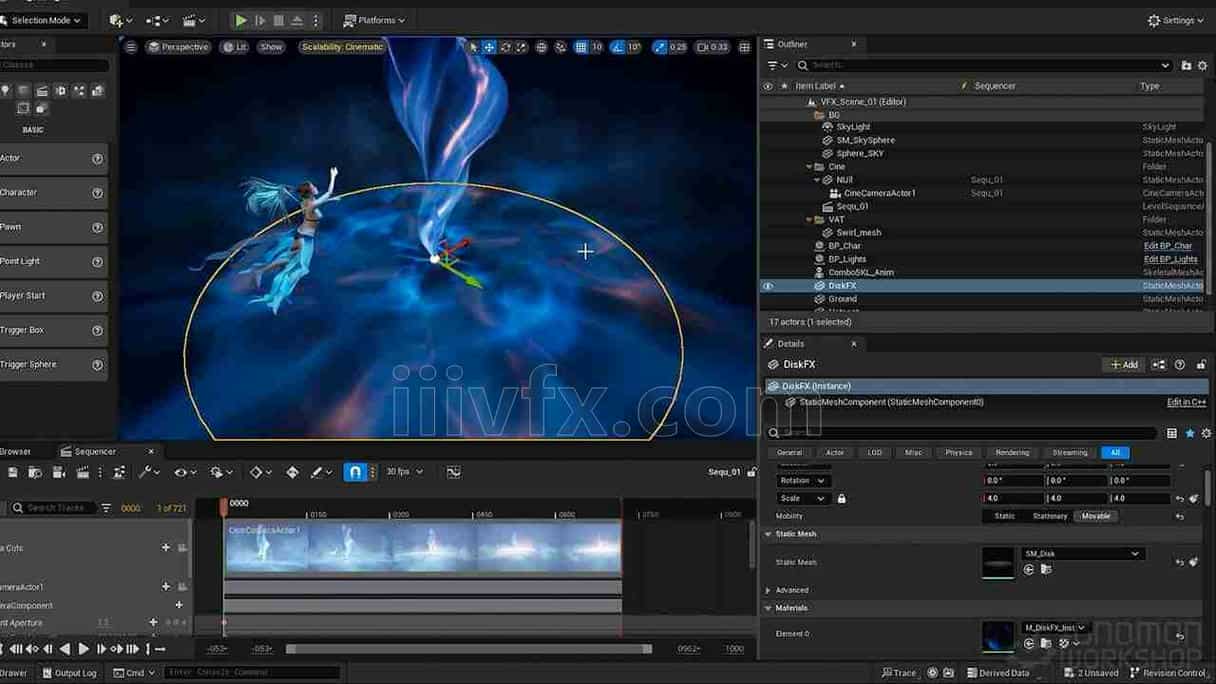
Task: Open the SM_Disk static mesh dropdown
Action: (x=1081, y=553)
